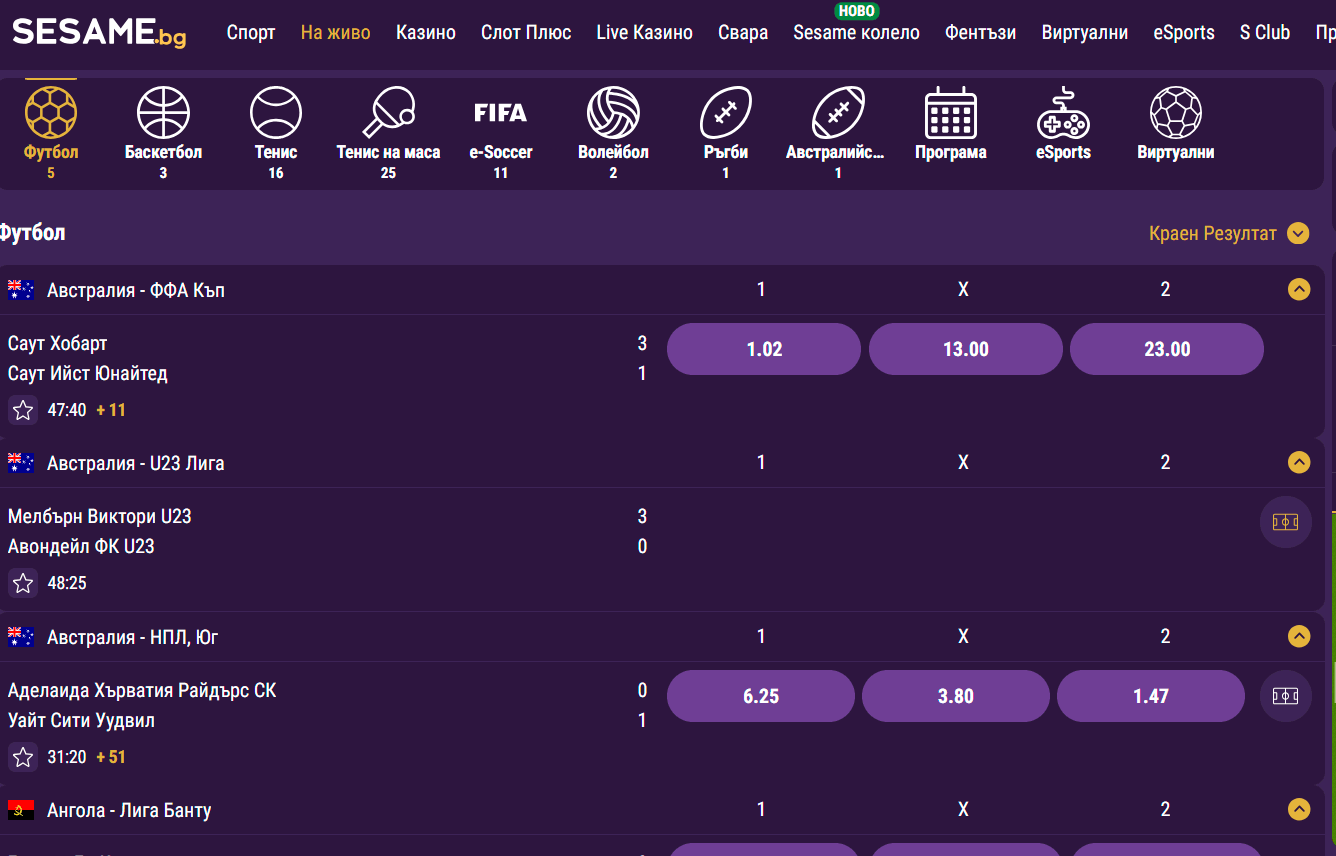Open the Краен Резултат market dropdown
The height and width of the screenshot is (856, 1336).
click(1229, 233)
